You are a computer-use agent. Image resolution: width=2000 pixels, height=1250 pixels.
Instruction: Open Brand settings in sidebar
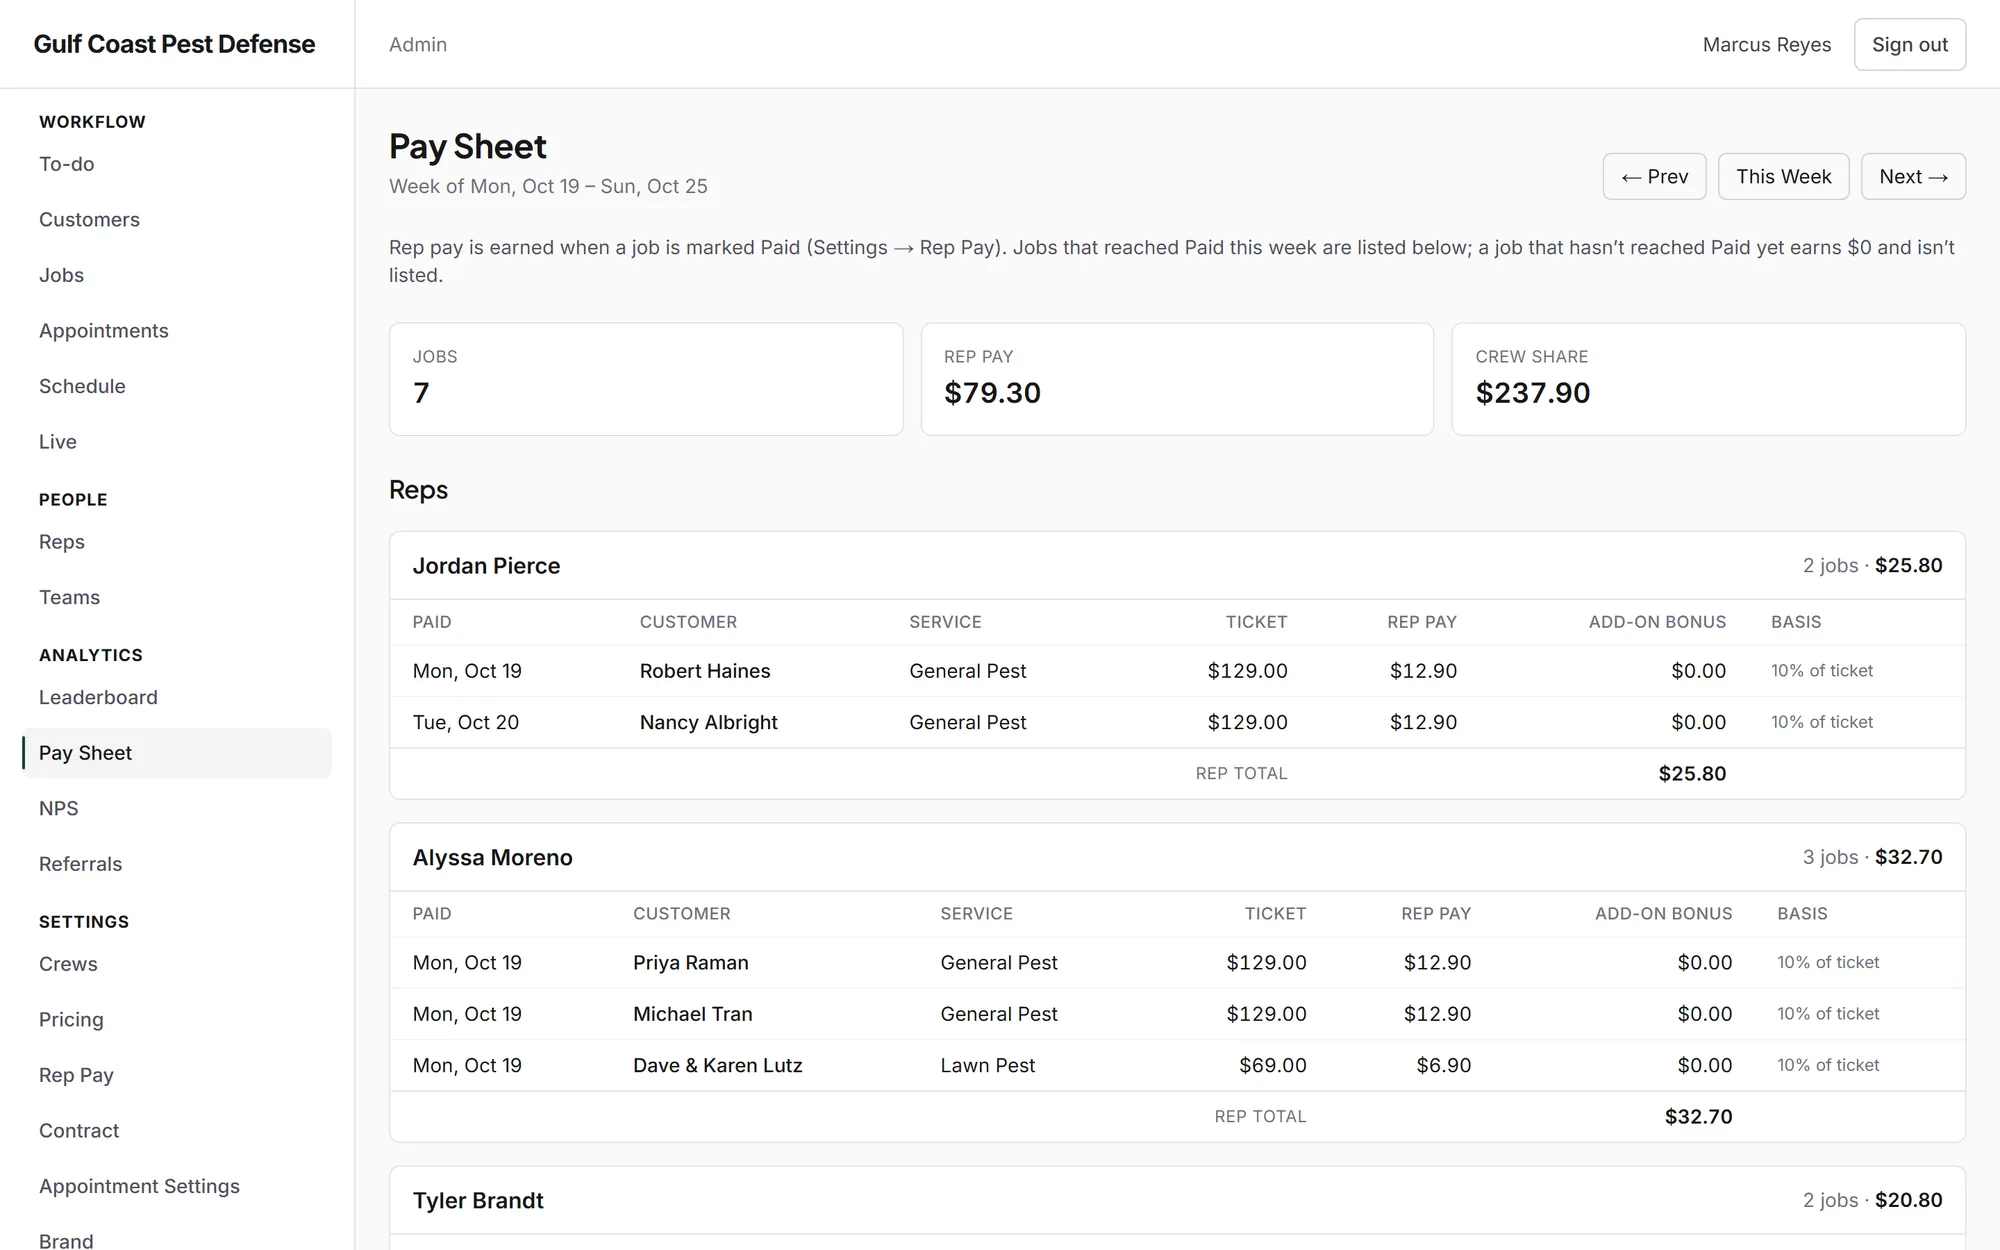pos(66,1240)
